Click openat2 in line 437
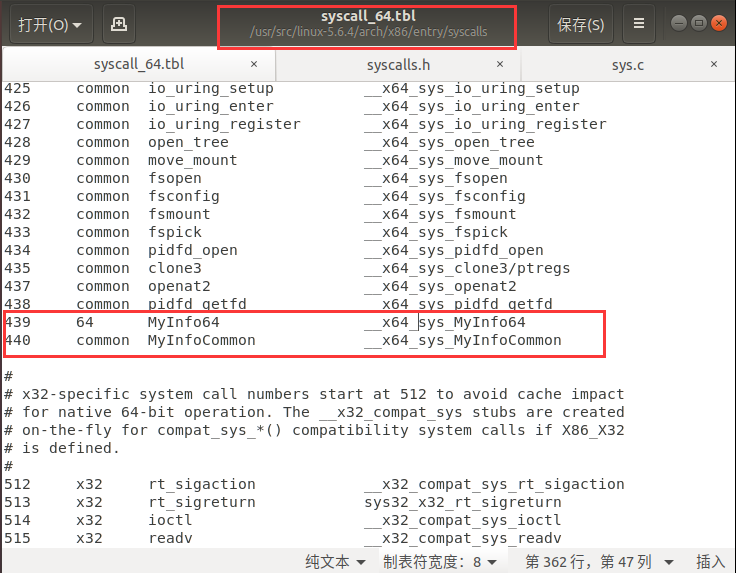Screen dimensions: 736x573 179,286
